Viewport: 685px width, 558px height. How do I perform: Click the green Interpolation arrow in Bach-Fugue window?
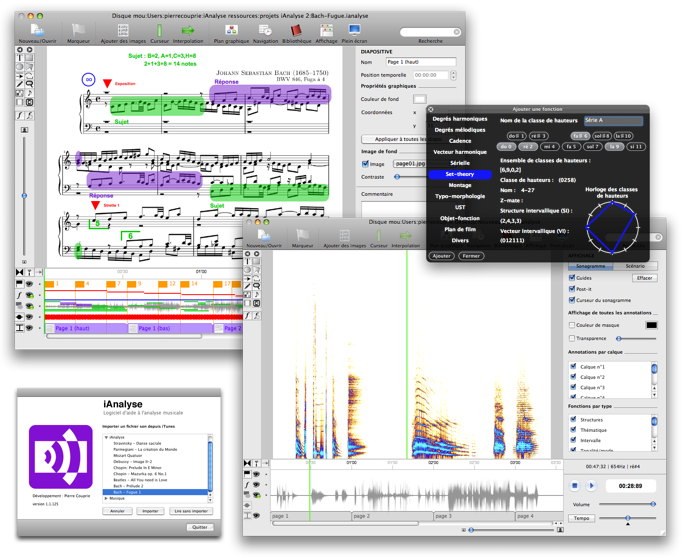click(188, 30)
